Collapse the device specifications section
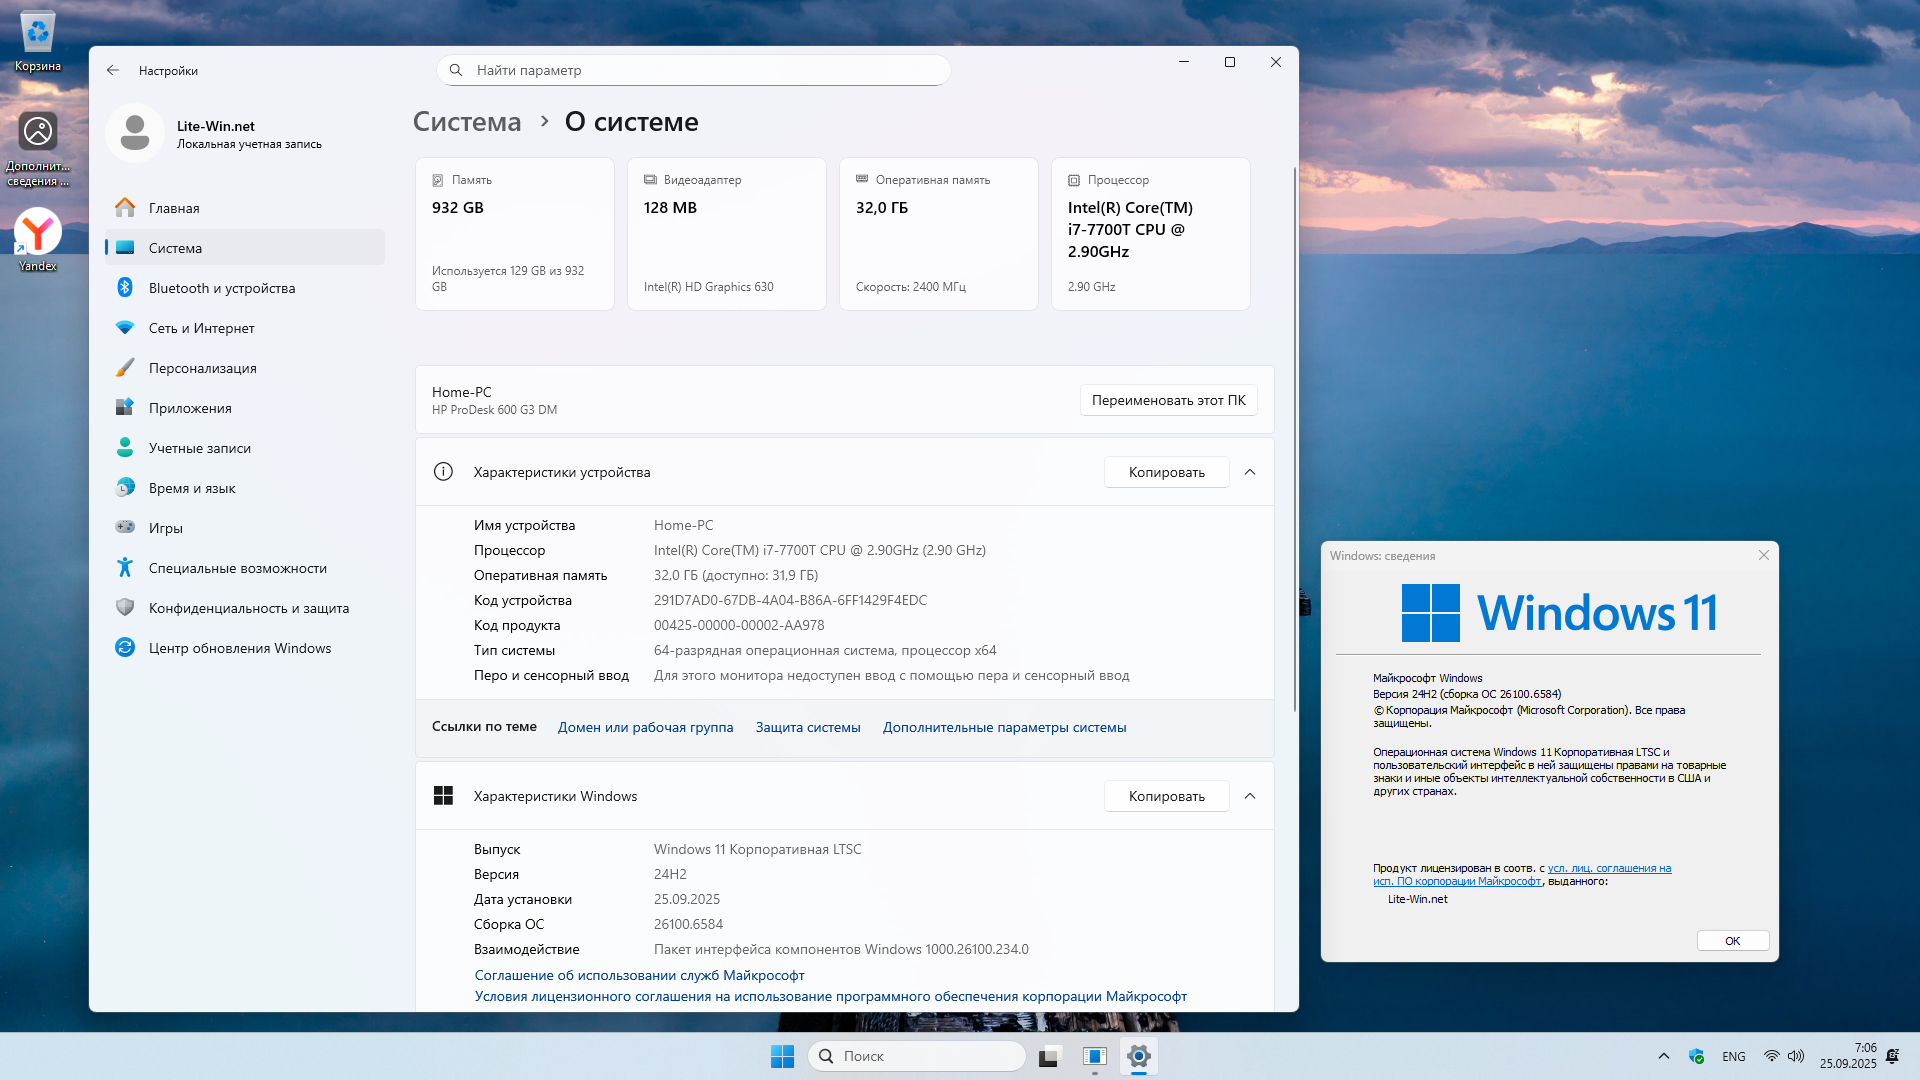Image resolution: width=1920 pixels, height=1080 pixels. pyautogui.click(x=1250, y=472)
